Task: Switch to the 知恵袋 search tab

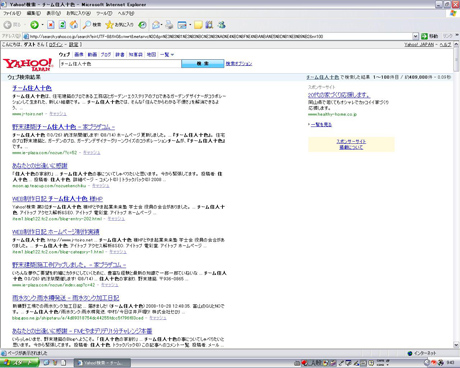Action: (x=136, y=54)
